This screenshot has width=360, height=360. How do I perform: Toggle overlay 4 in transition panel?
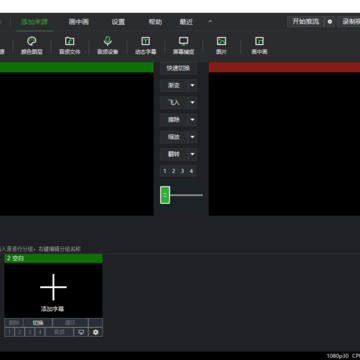[191, 171]
